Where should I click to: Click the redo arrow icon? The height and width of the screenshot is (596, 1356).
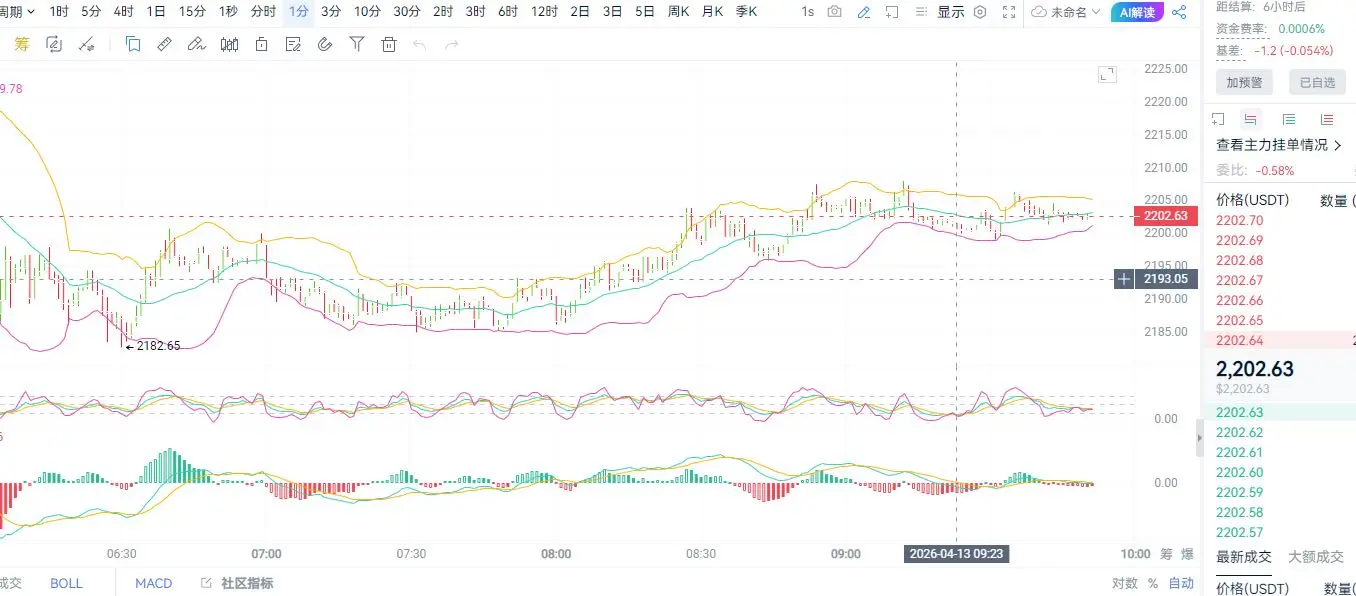coord(452,44)
